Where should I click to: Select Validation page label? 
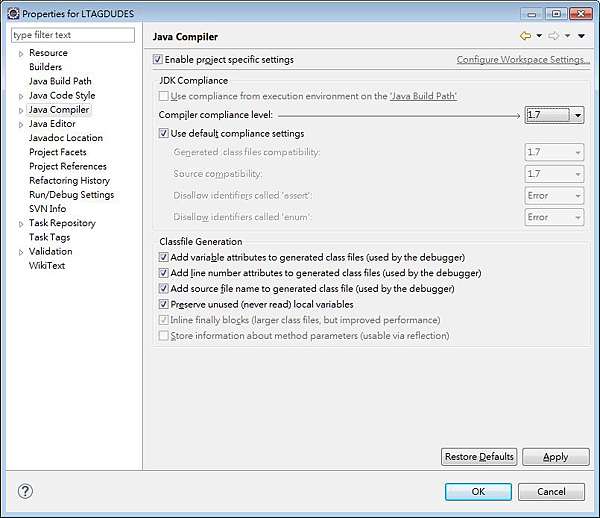[x=51, y=251]
